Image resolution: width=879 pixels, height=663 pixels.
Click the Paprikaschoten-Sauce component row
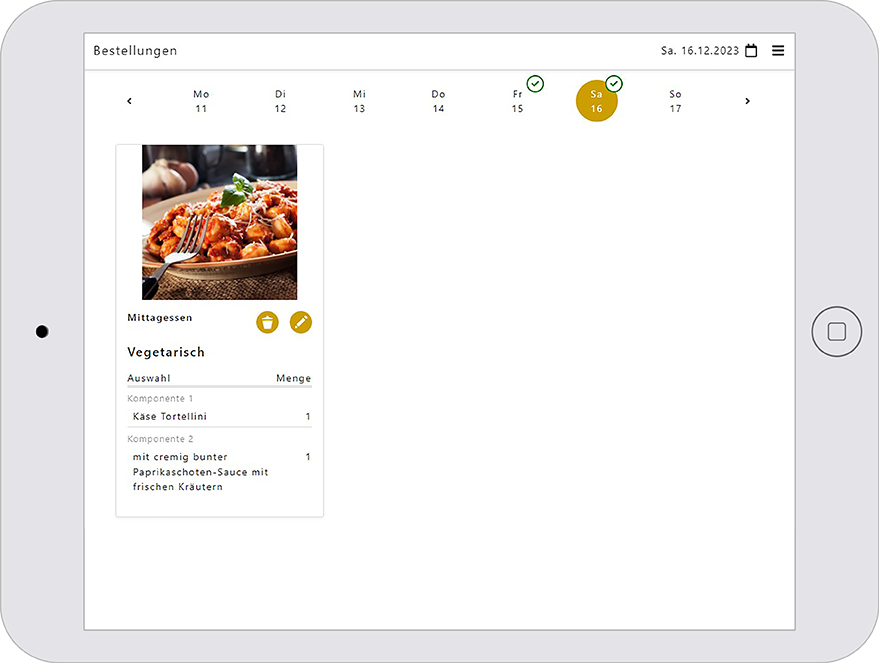point(219,472)
